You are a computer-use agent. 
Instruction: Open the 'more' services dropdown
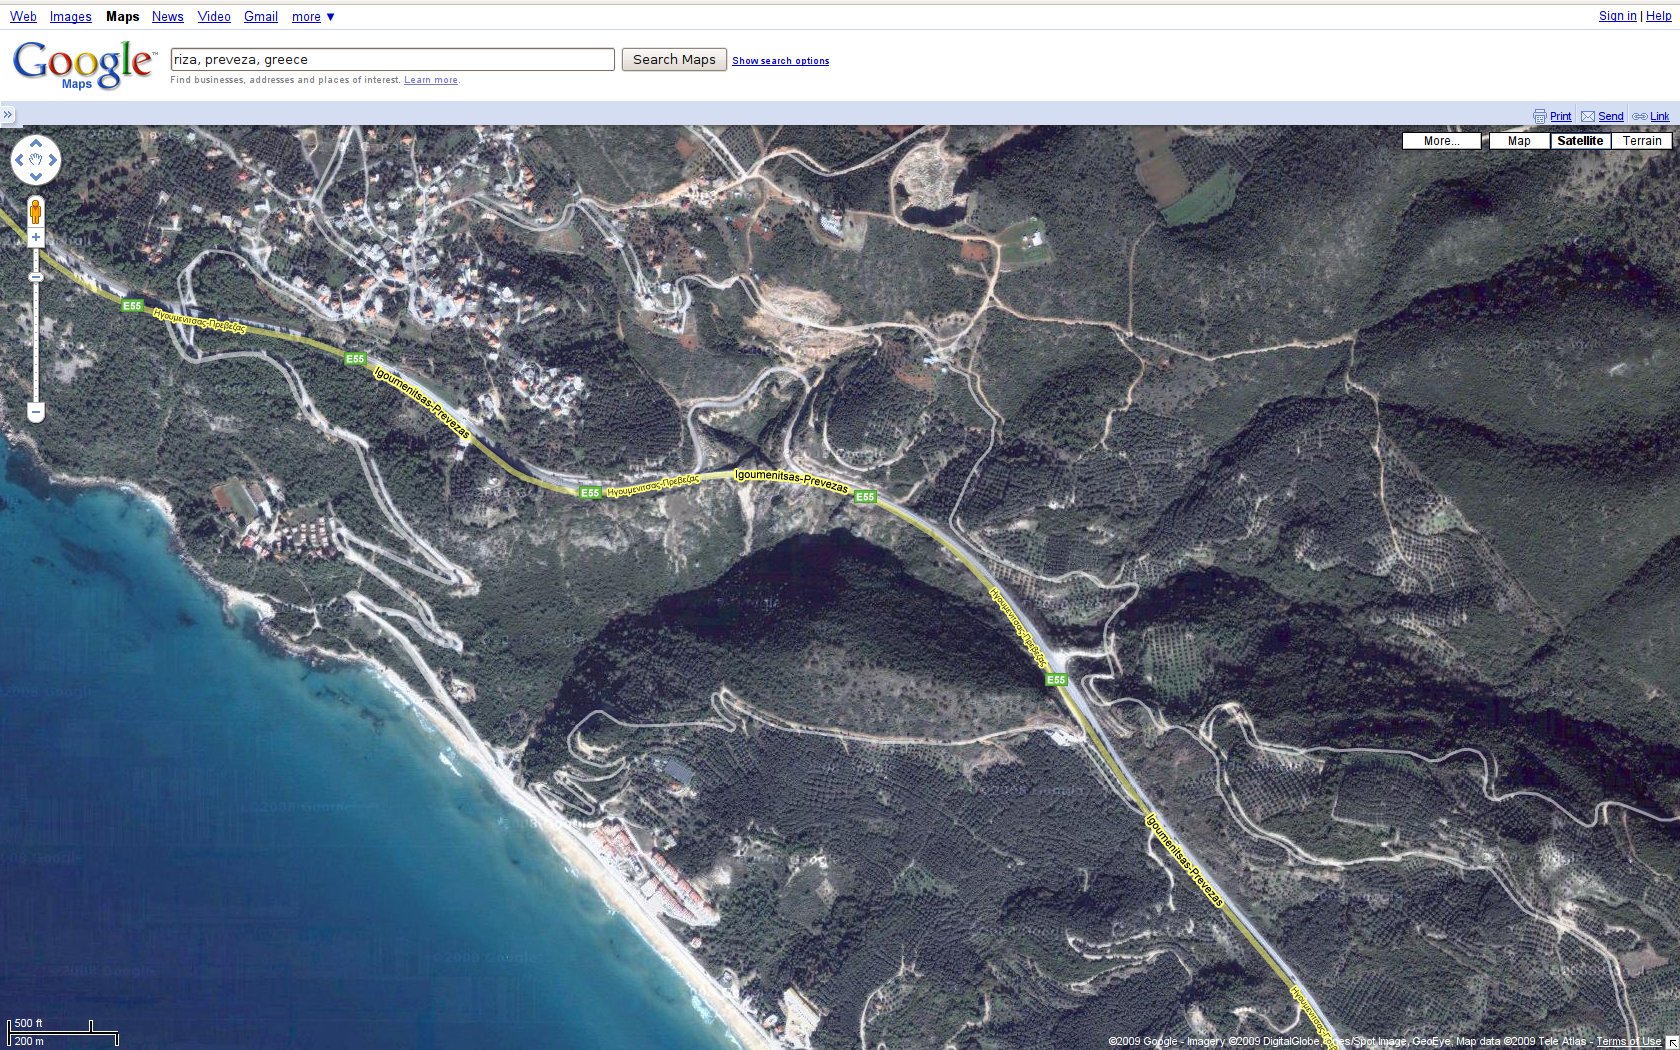click(x=313, y=17)
